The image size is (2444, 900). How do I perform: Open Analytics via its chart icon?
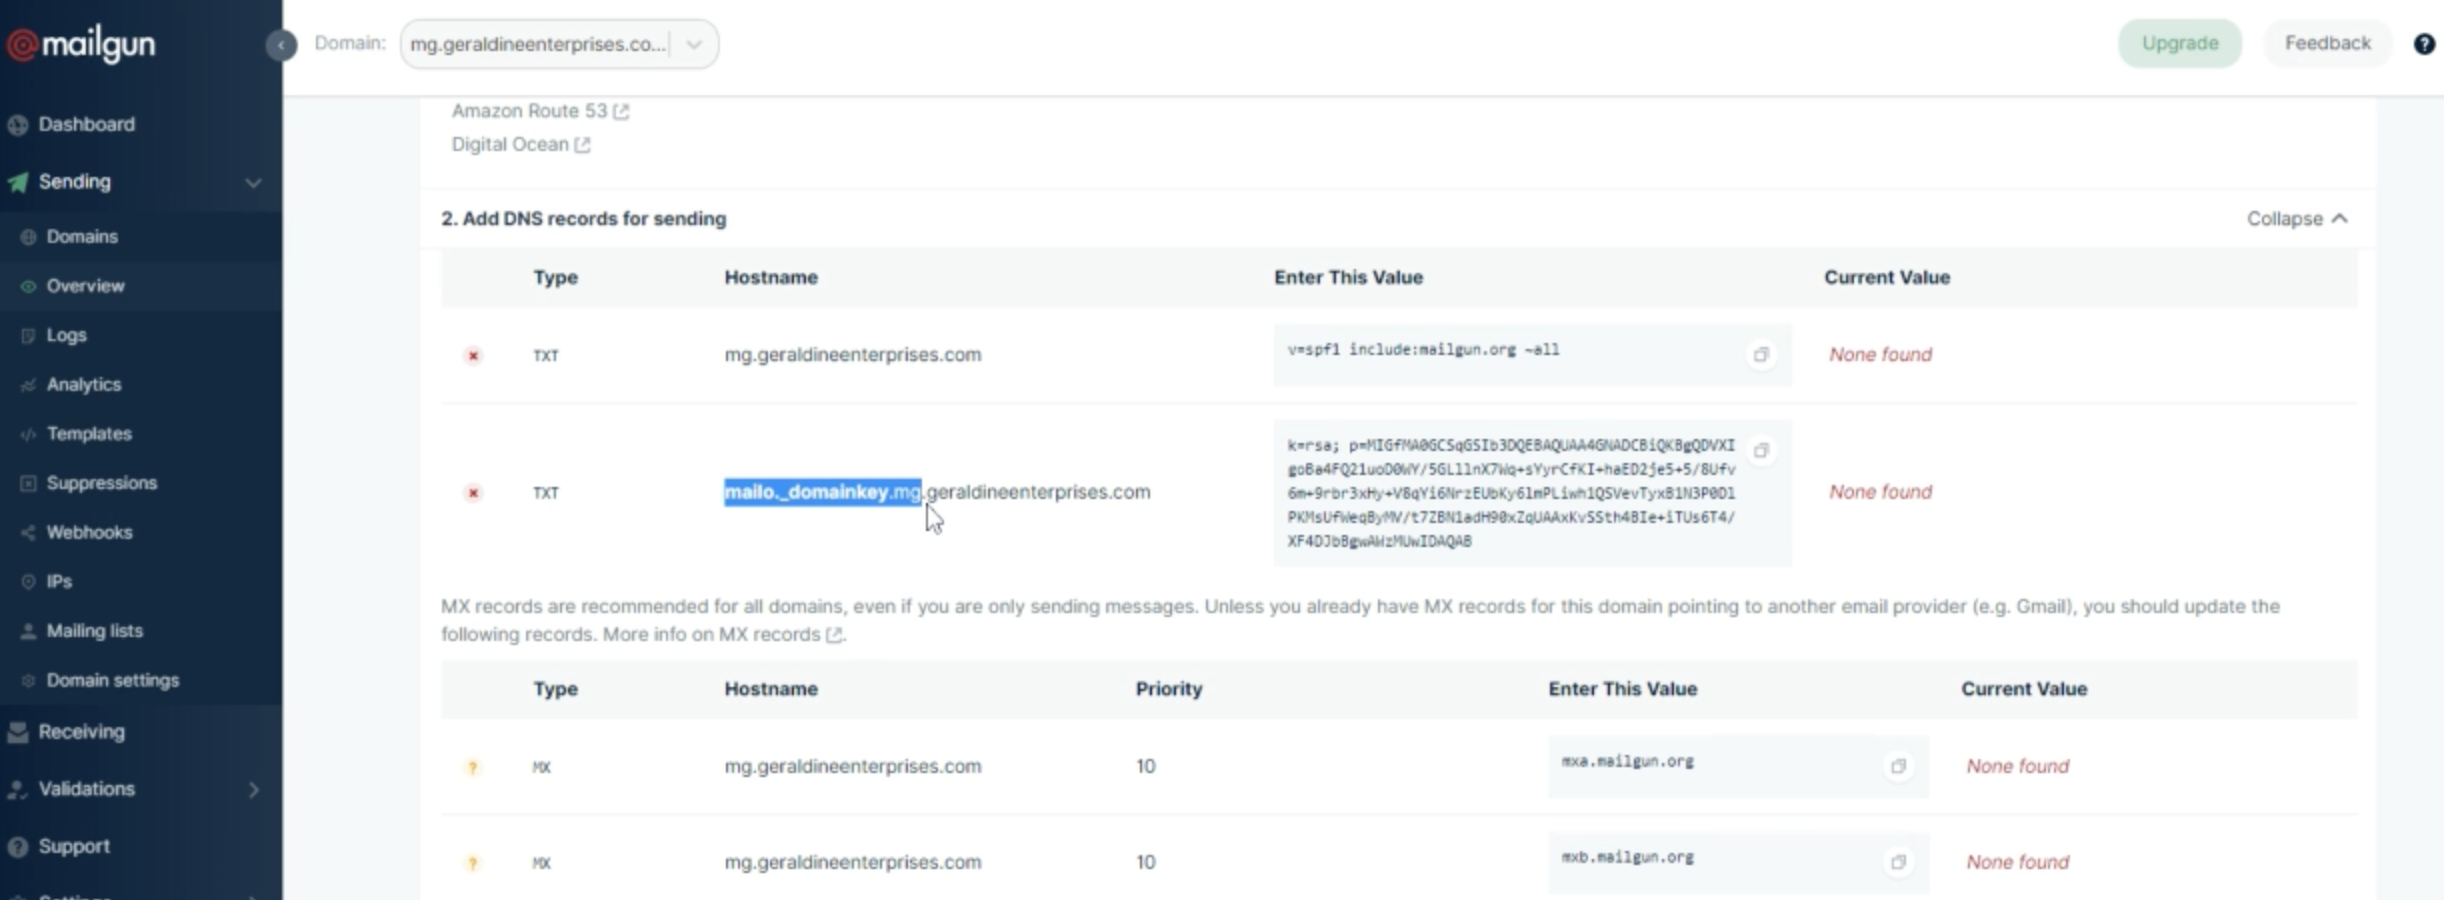coord(27,384)
